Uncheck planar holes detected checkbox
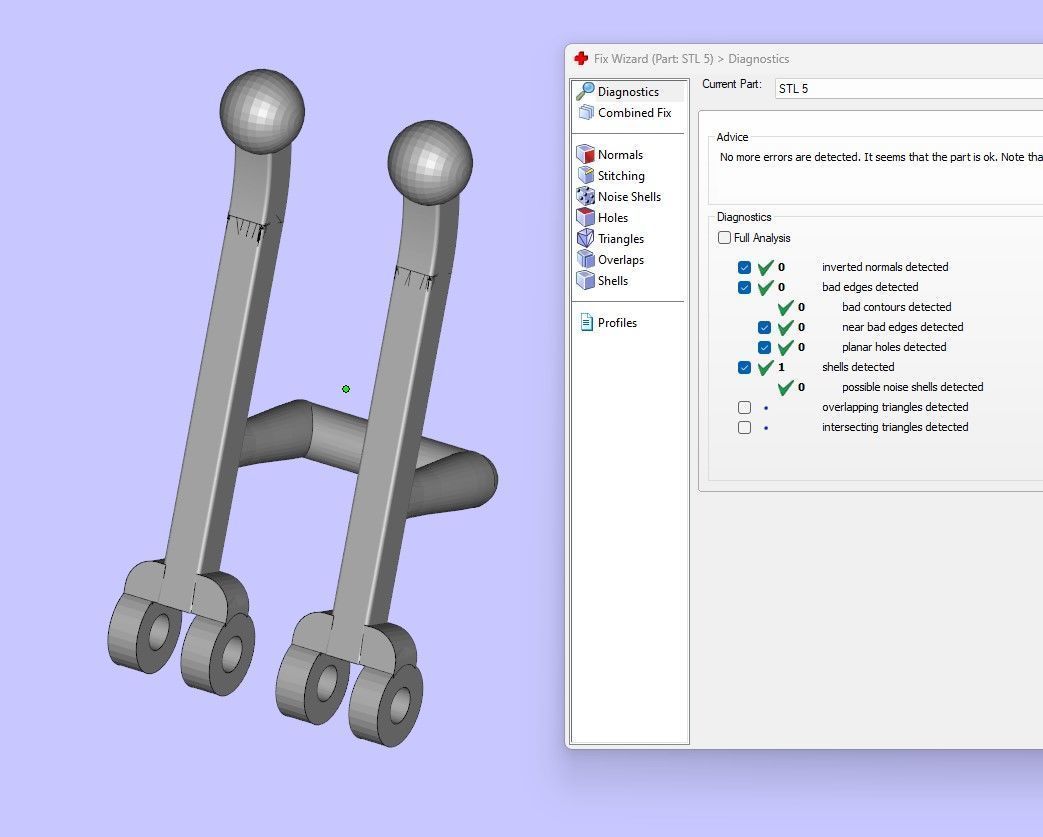 coord(764,347)
